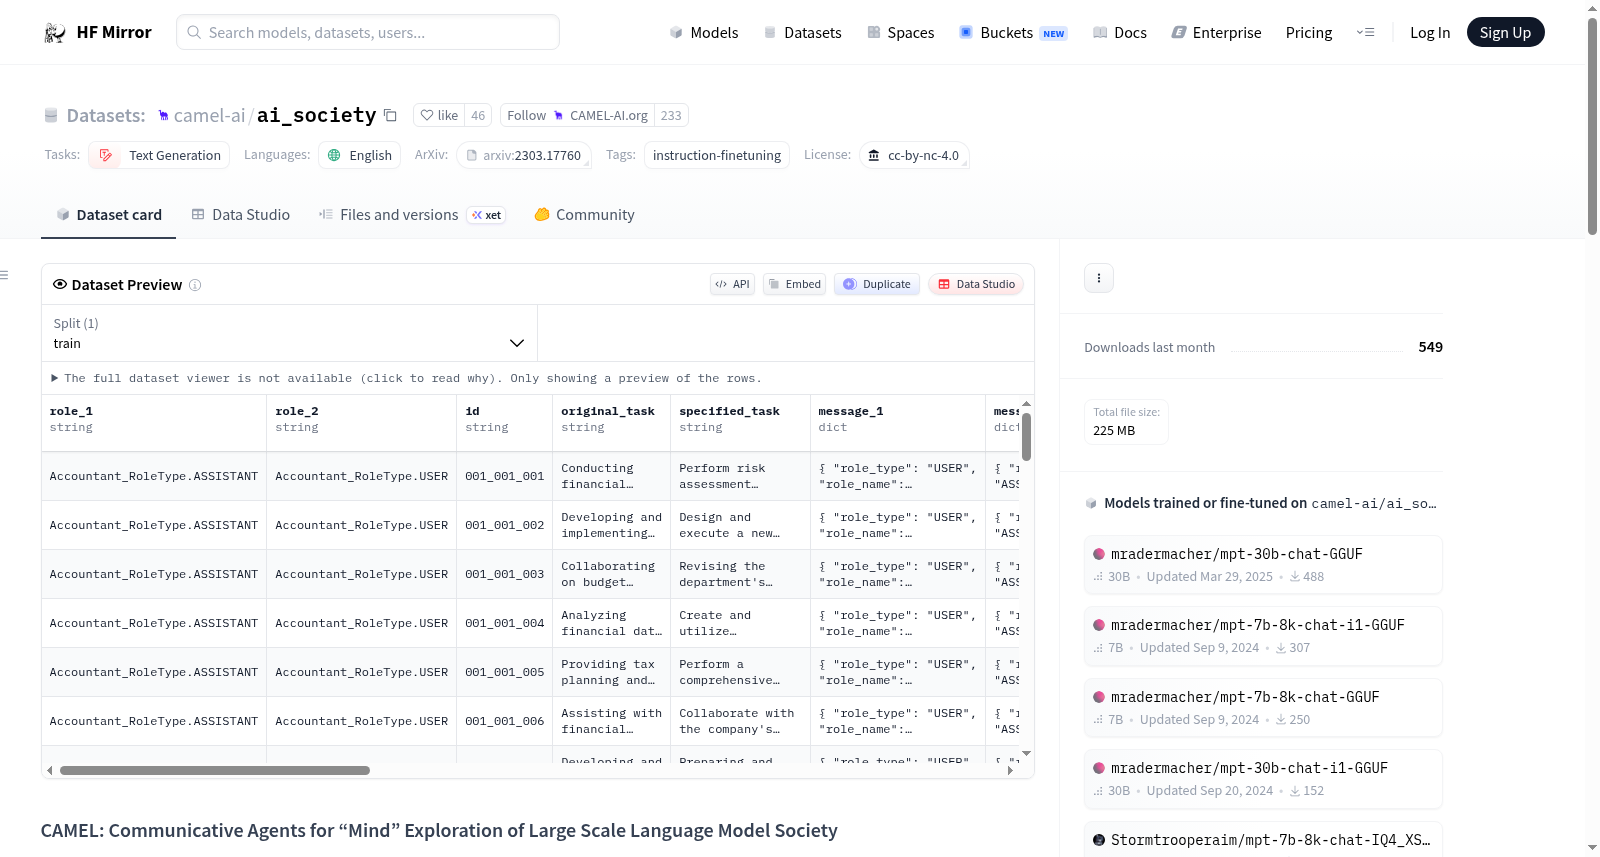Open the camel-ai organization link

click(209, 116)
